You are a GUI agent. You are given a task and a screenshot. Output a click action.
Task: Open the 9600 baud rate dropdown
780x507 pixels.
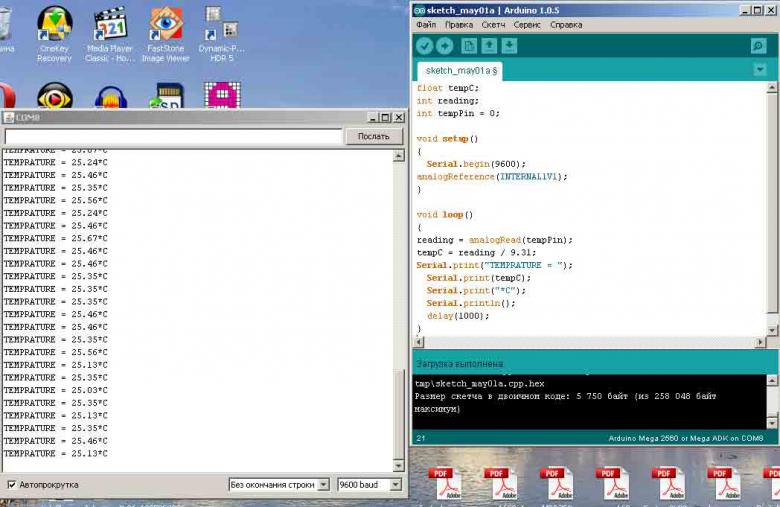[x=369, y=484]
